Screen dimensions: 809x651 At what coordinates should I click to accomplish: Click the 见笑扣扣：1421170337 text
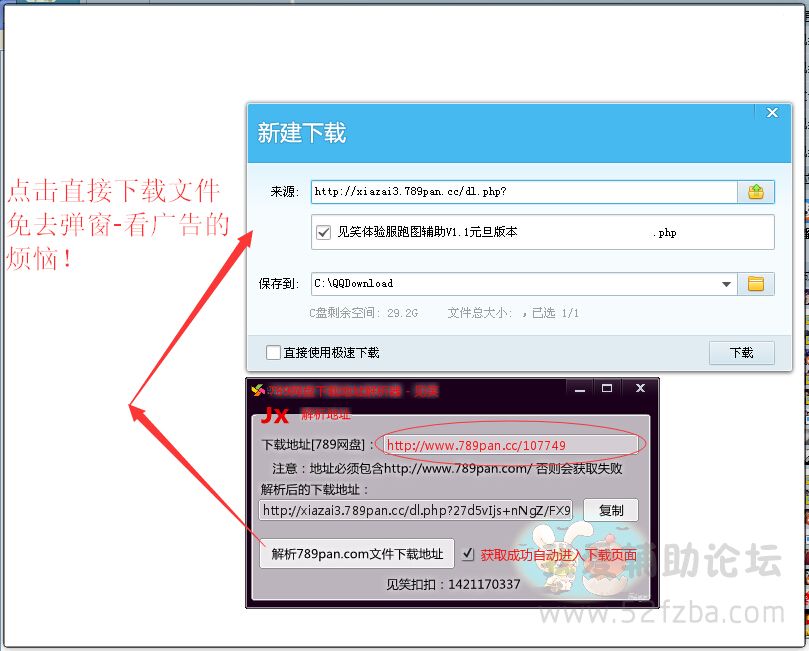(453, 584)
